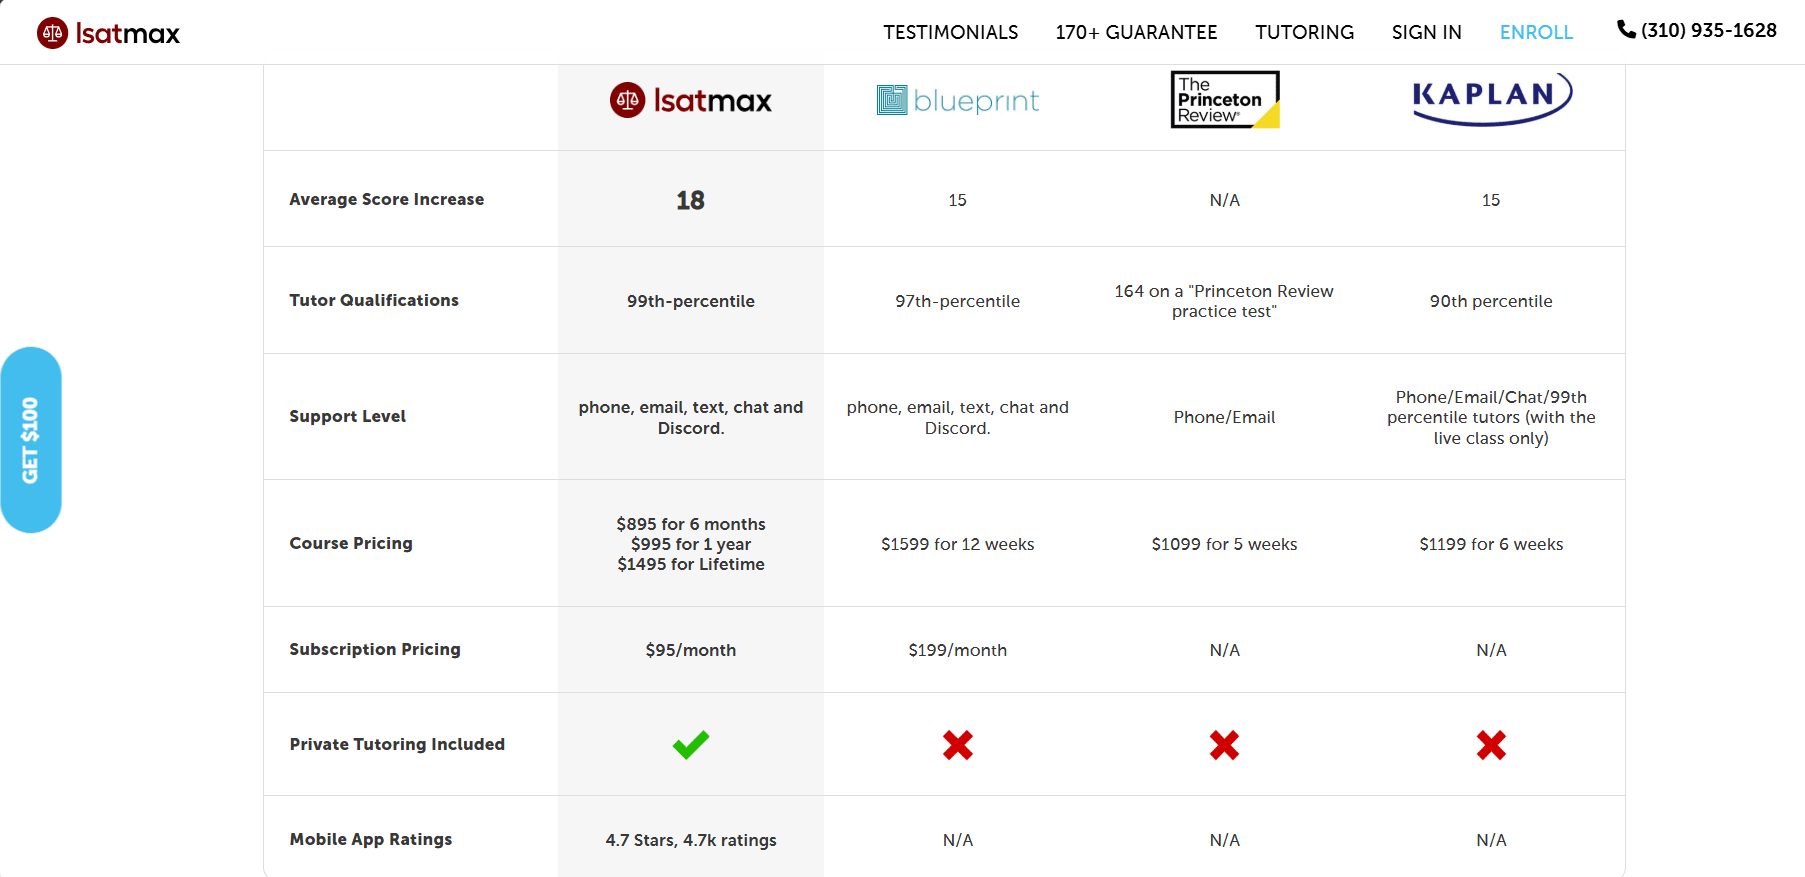Image resolution: width=1805 pixels, height=877 pixels.
Task: Open the 170+ Guarantee page
Action: point(1137,32)
